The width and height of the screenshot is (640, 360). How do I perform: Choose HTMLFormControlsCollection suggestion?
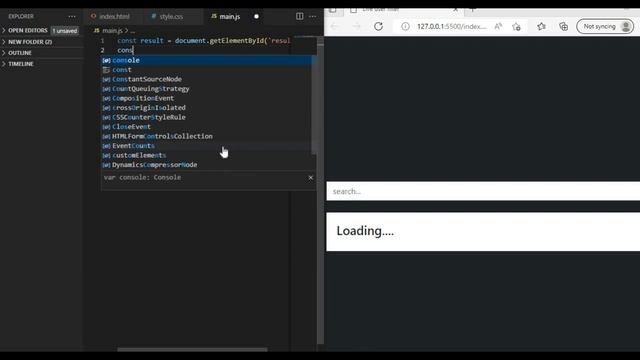206,136
